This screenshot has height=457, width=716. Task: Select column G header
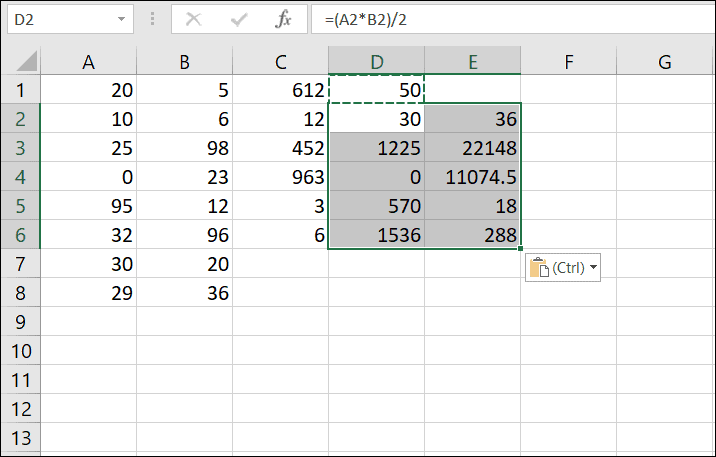click(665, 61)
